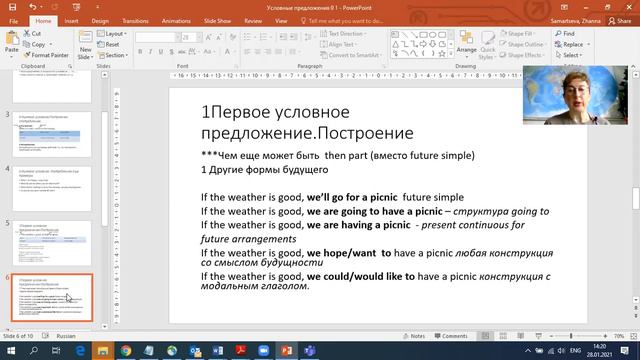Image resolution: width=640 pixels, height=360 pixels.
Task: Open the font size dropdown
Action: (x=199, y=38)
